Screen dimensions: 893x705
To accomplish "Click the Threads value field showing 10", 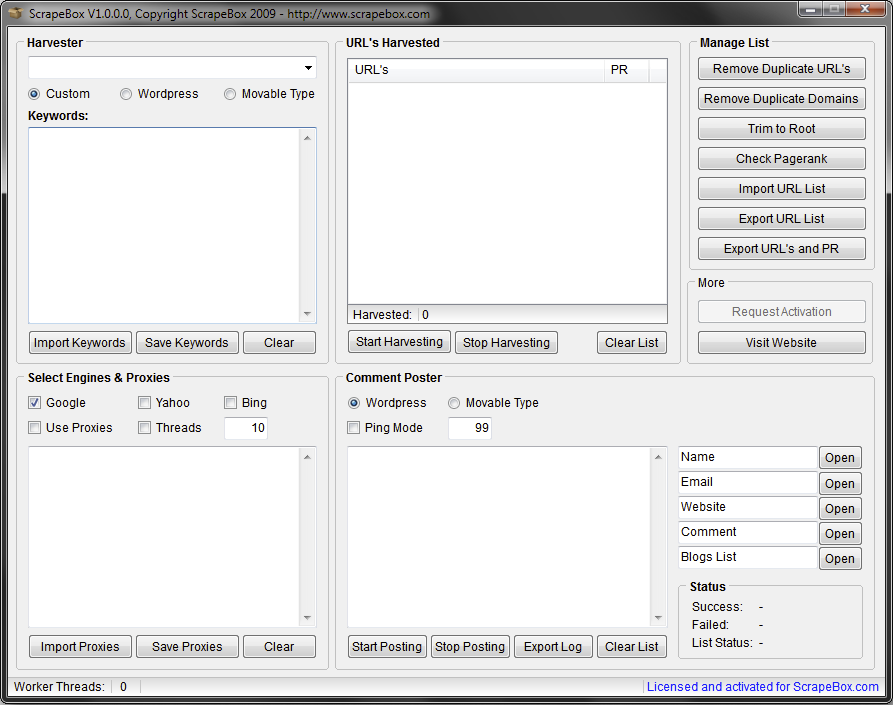I will pyautogui.click(x=246, y=428).
